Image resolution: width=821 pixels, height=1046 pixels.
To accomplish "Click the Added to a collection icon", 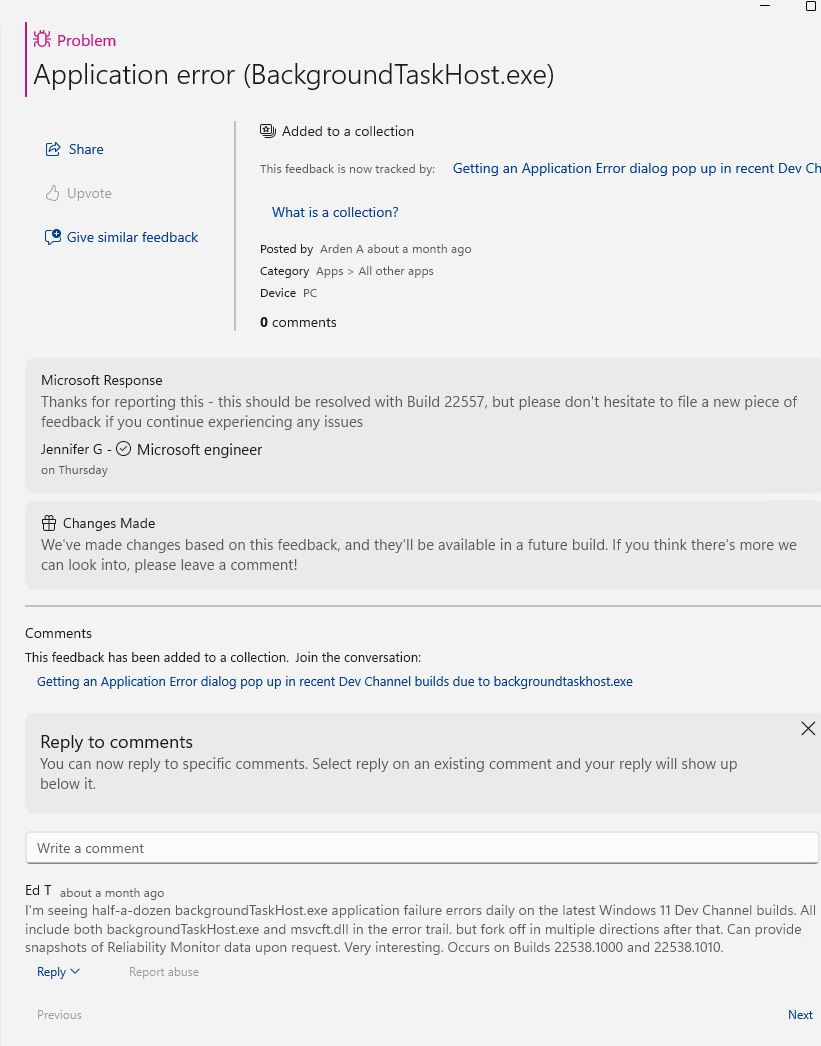I will [268, 131].
